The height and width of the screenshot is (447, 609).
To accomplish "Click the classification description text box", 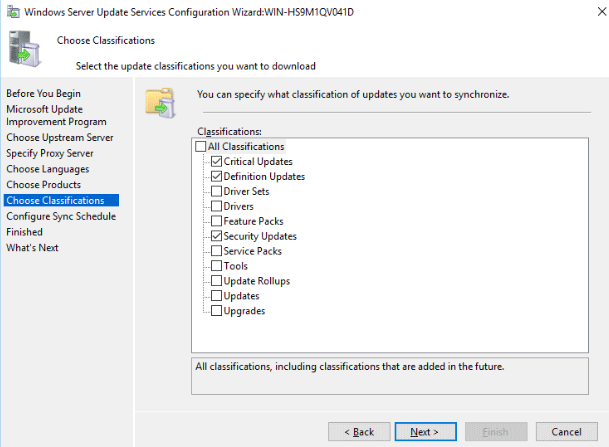I will [x=390, y=376].
